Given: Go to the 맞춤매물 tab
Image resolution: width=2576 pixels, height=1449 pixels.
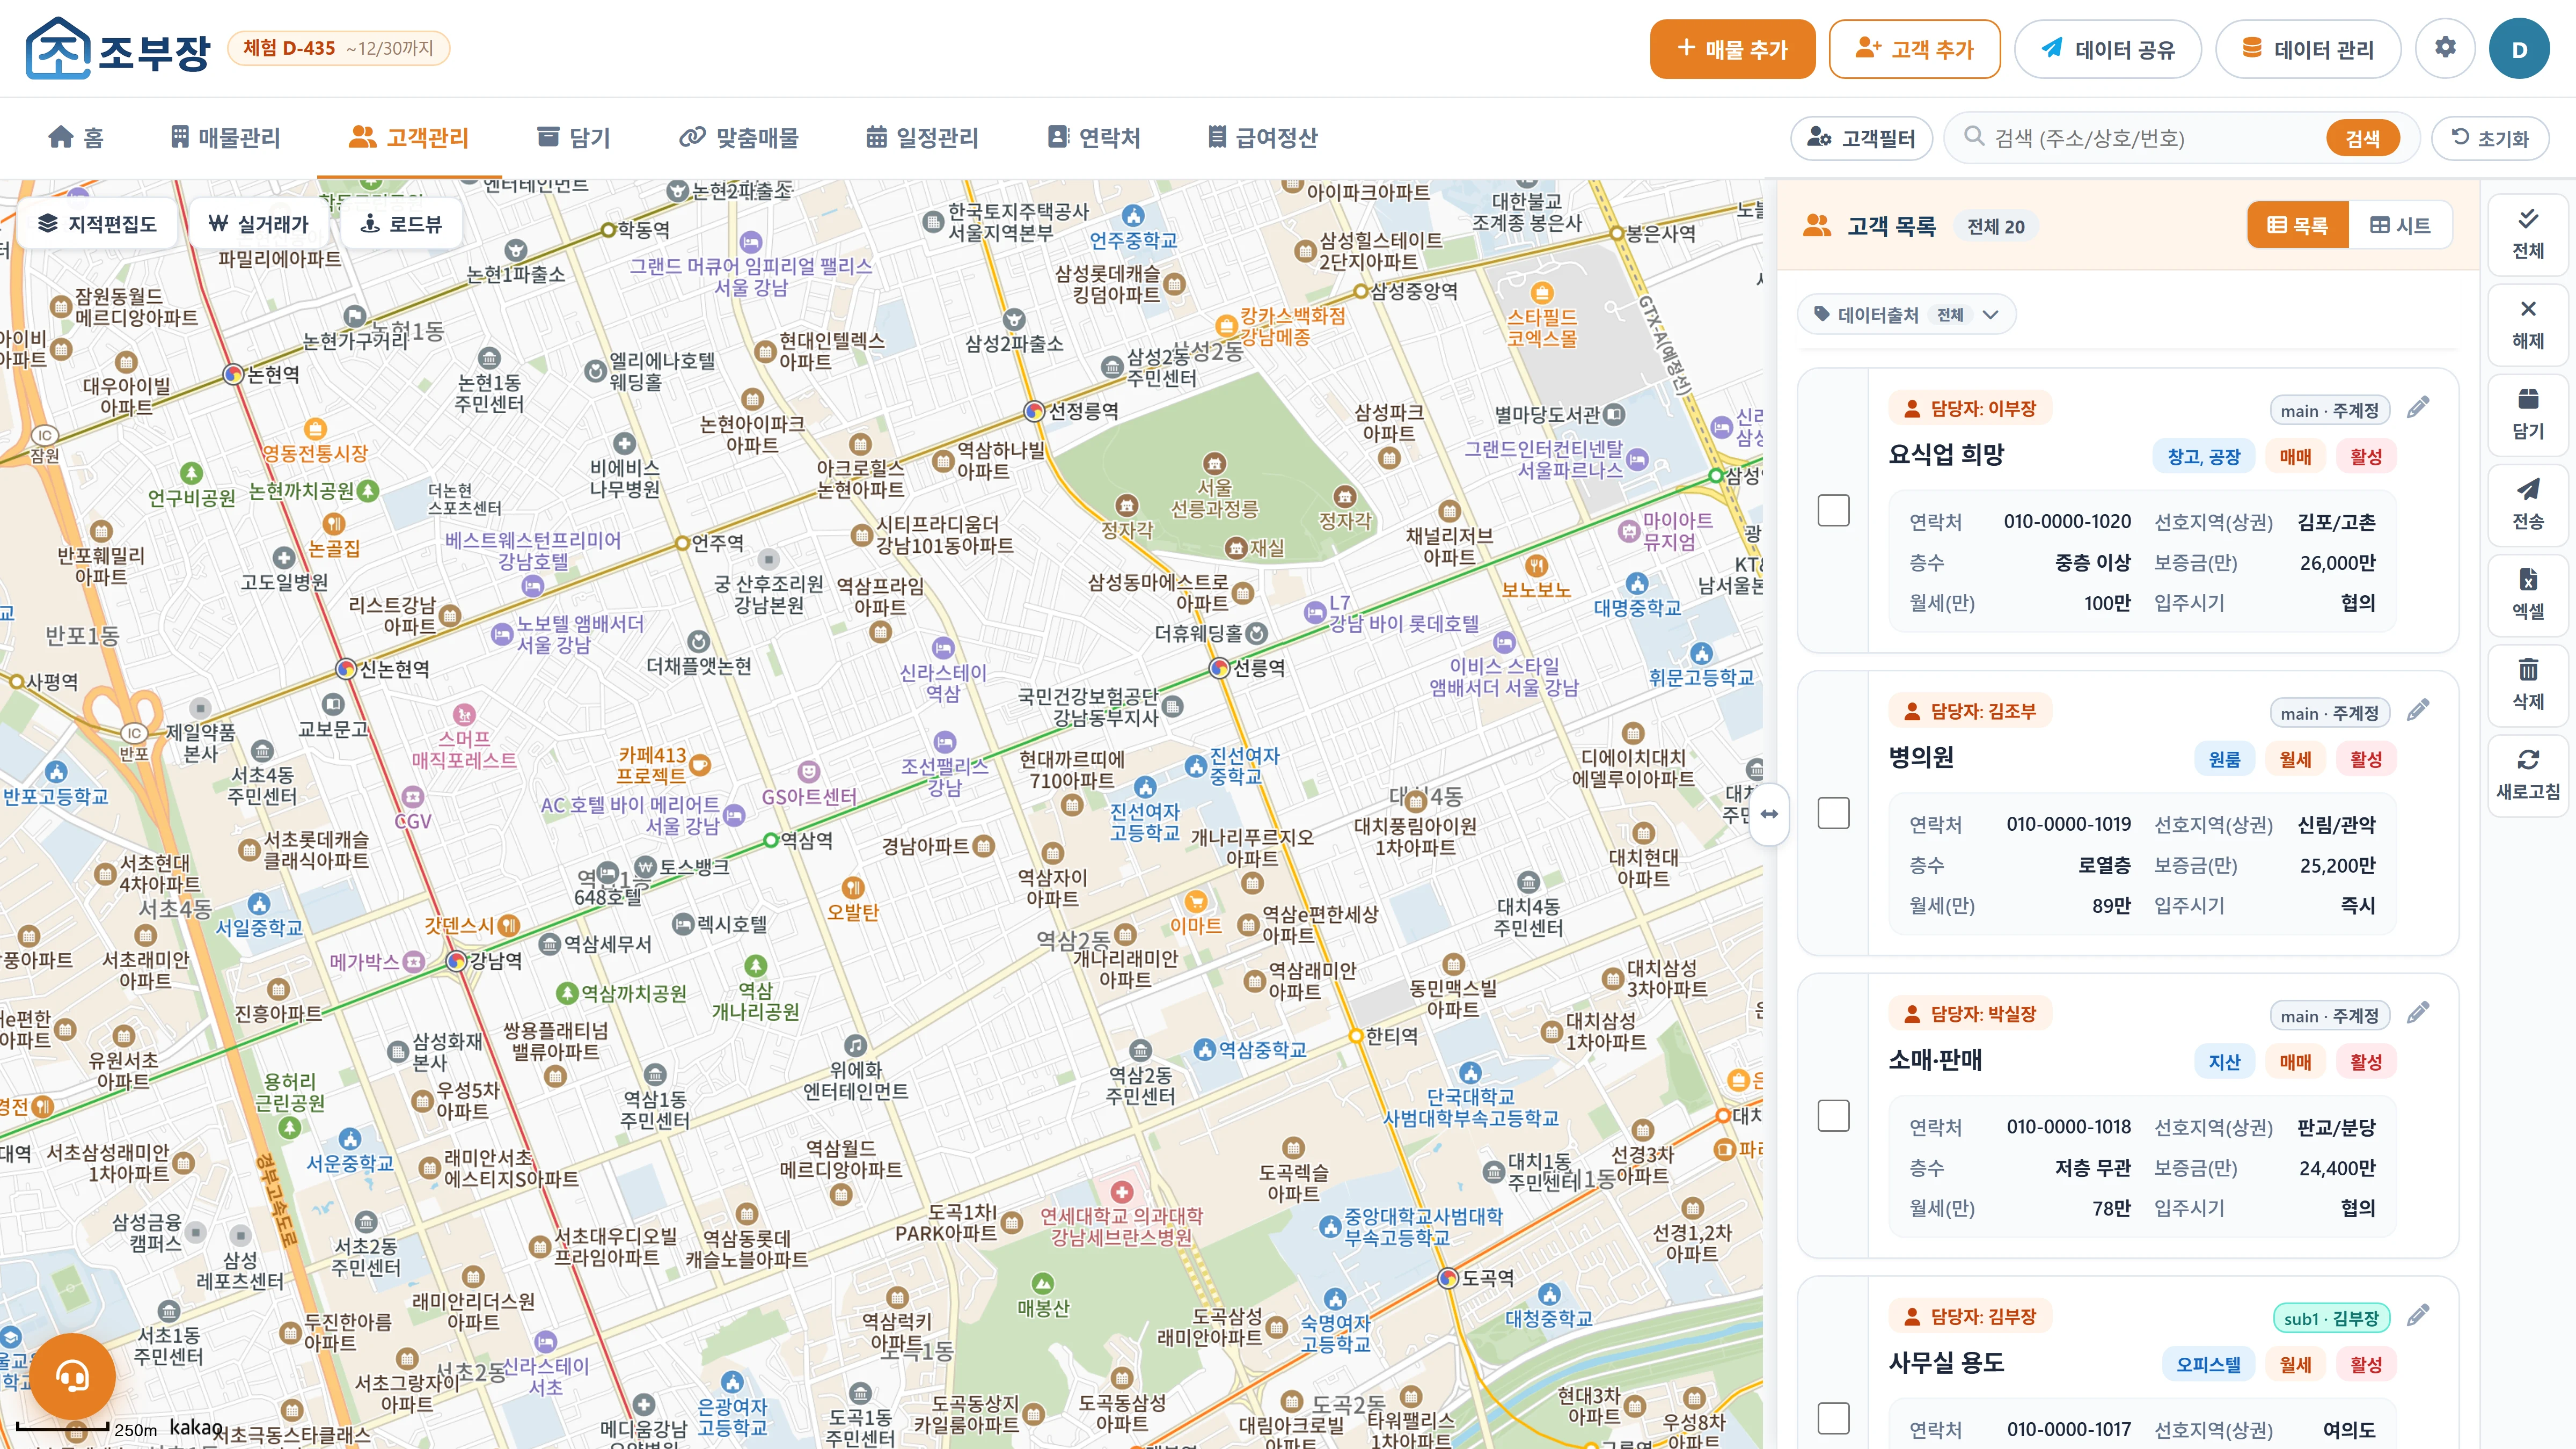Looking at the screenshot, I should tap(739, 138).
